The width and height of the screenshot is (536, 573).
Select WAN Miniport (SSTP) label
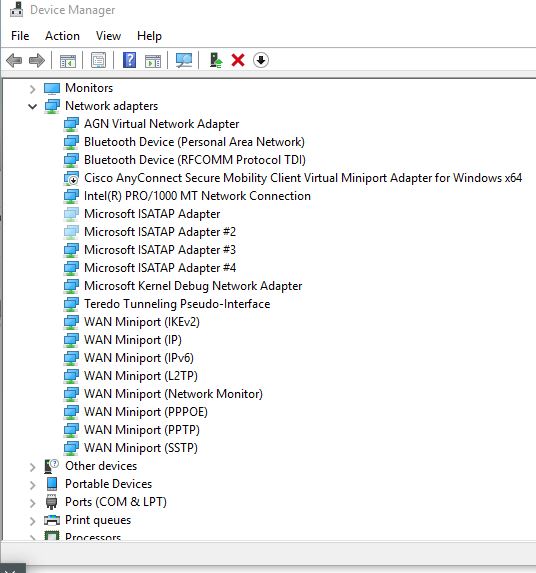141,448
